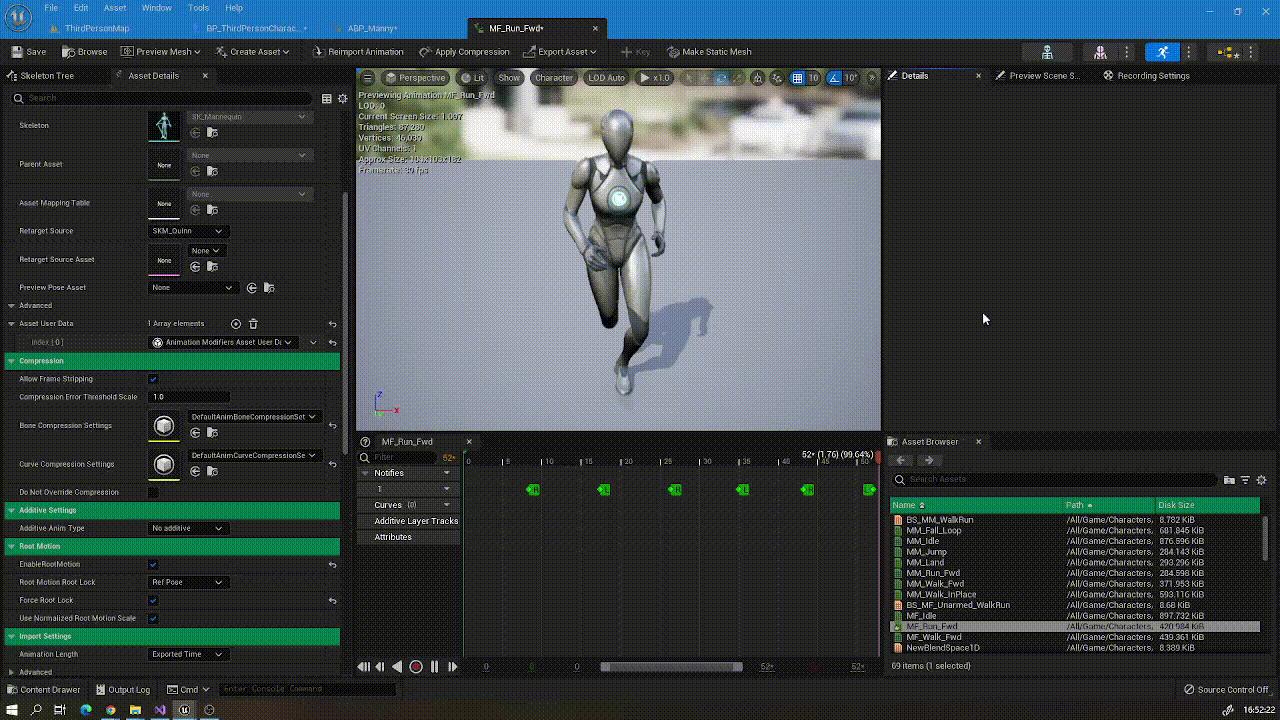This screenshot has width=1280, height=720.
Task: Disable the EnableRootMotion checkbox
Action: point(153,564)
